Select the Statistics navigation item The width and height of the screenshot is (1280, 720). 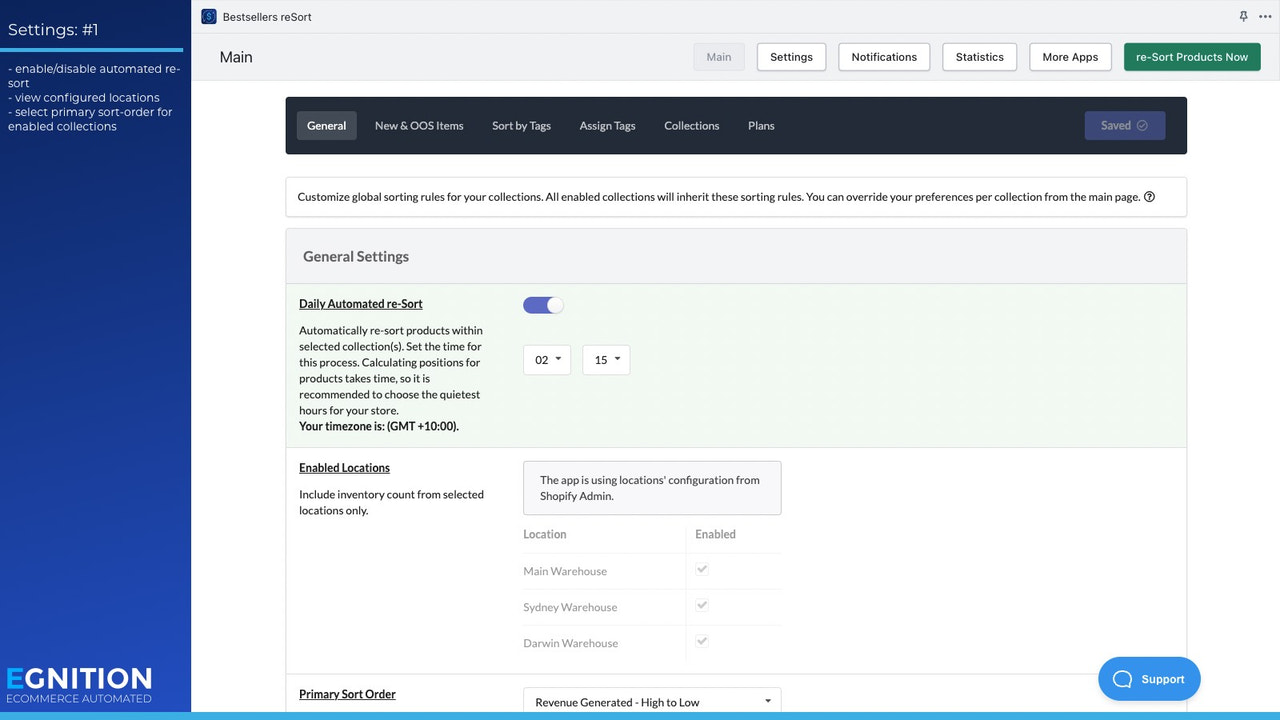[x=978, y=57]
